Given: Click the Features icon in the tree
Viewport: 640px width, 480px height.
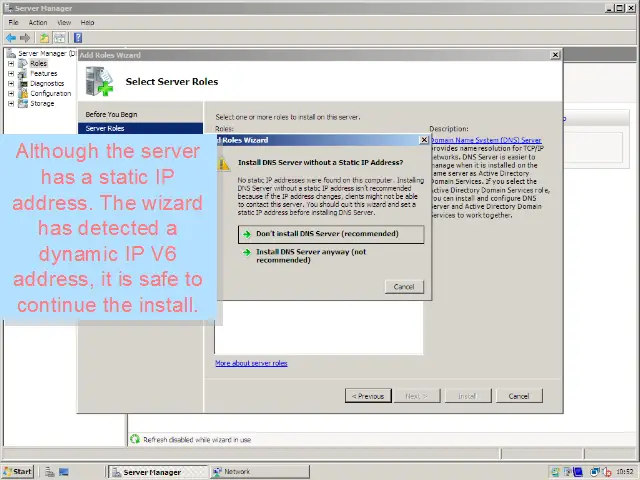Looking at the screenshot, I should pyautogui.click(x=23, y=73).
